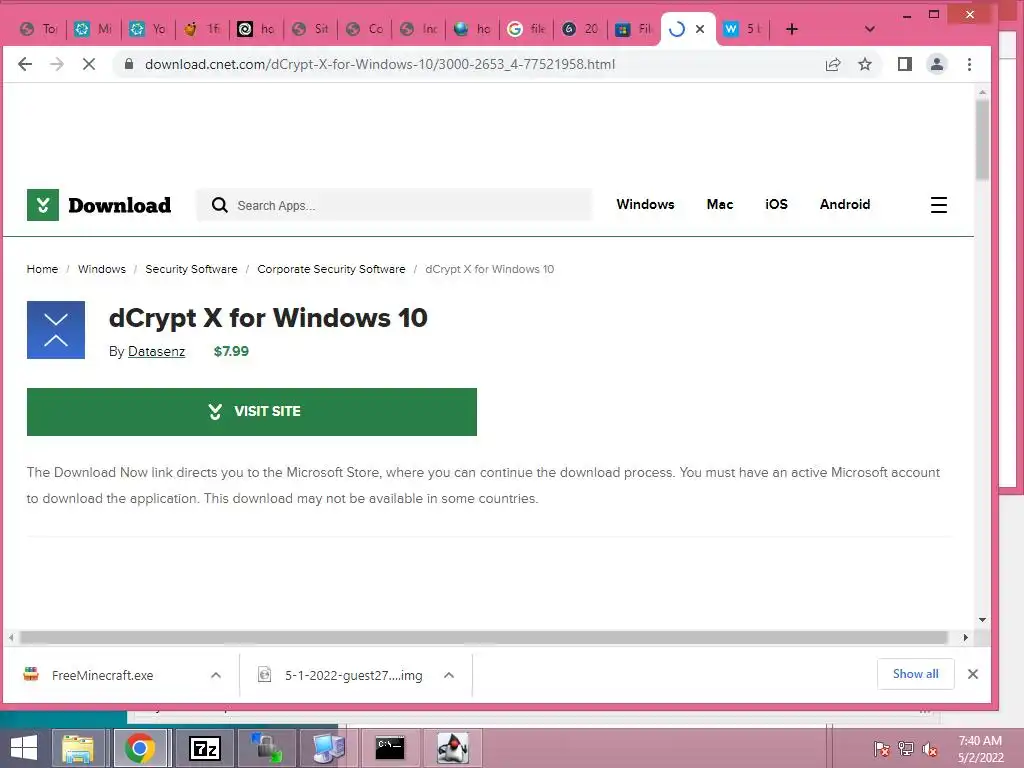Click the scroll down arrow
Image resolution: width=1024 pixels, height=768 pixels.
tap(982, 620)
